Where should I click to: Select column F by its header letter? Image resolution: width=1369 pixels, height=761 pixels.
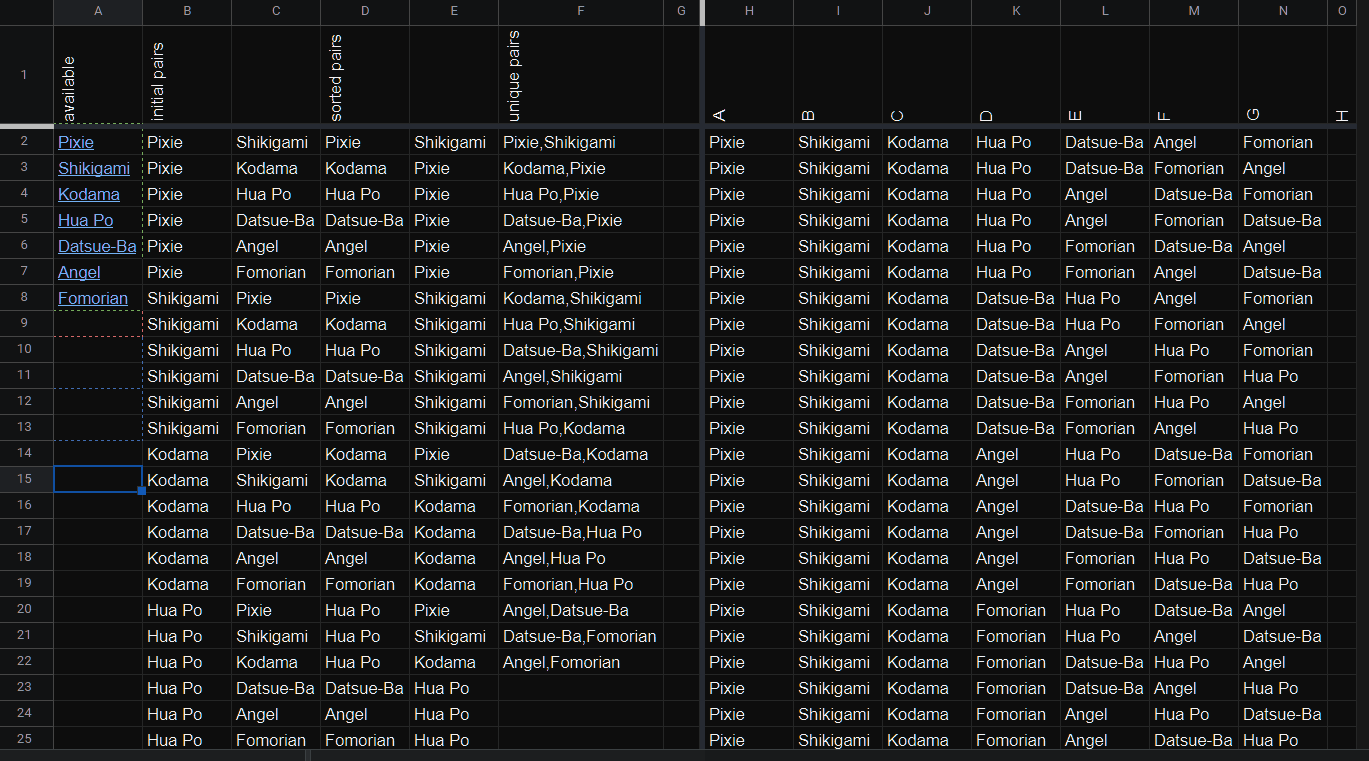pyautogui.click(x=581, y=11)
